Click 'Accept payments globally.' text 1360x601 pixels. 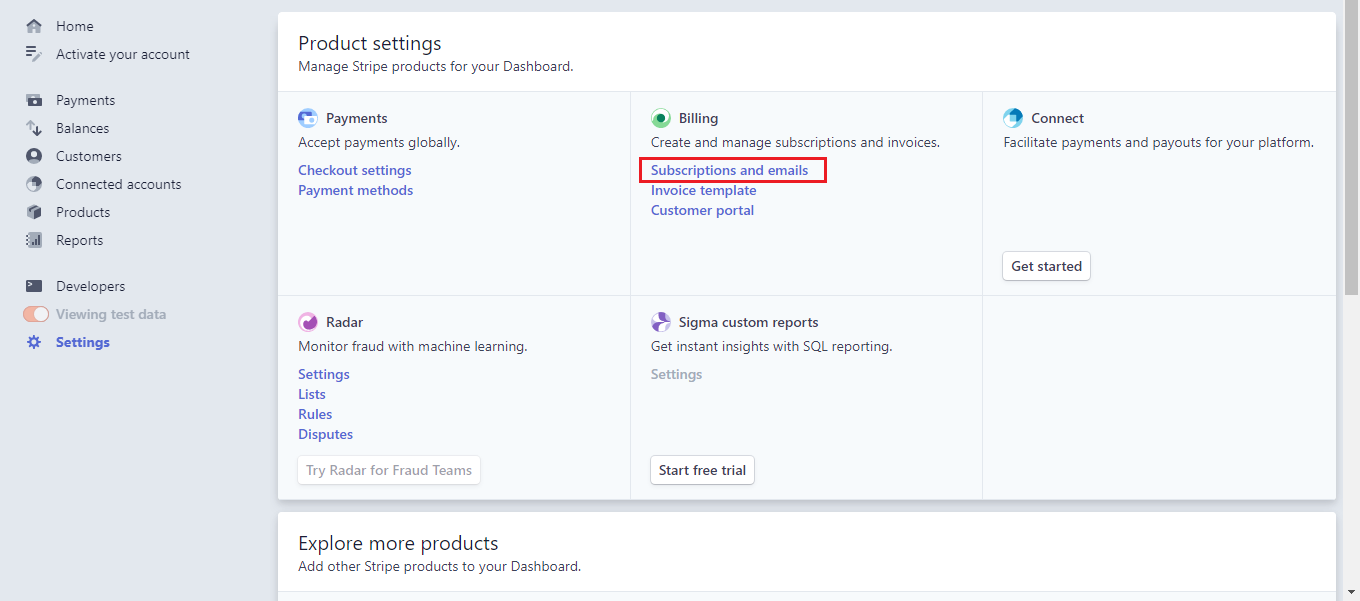click(379, 142)
